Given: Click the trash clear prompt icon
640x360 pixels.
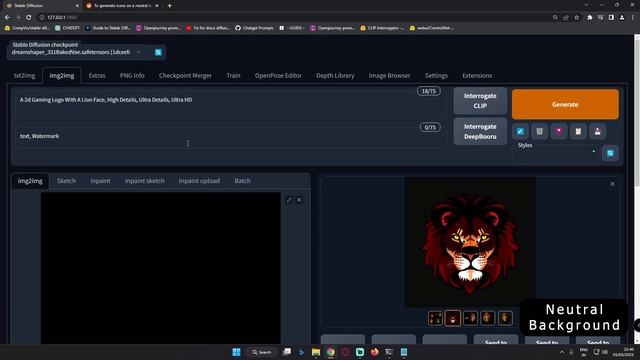Looking at the screenshot, I should [x=539, y=131].
